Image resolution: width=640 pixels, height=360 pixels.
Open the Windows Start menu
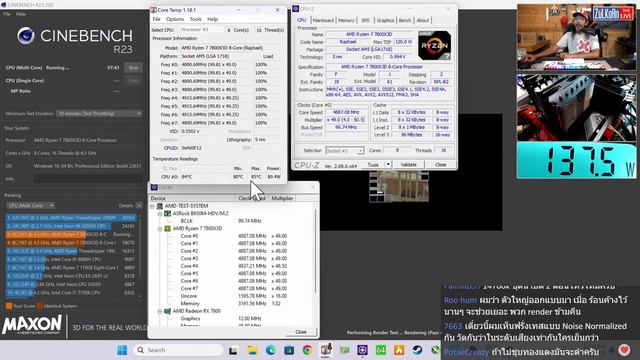pos(122,350)
